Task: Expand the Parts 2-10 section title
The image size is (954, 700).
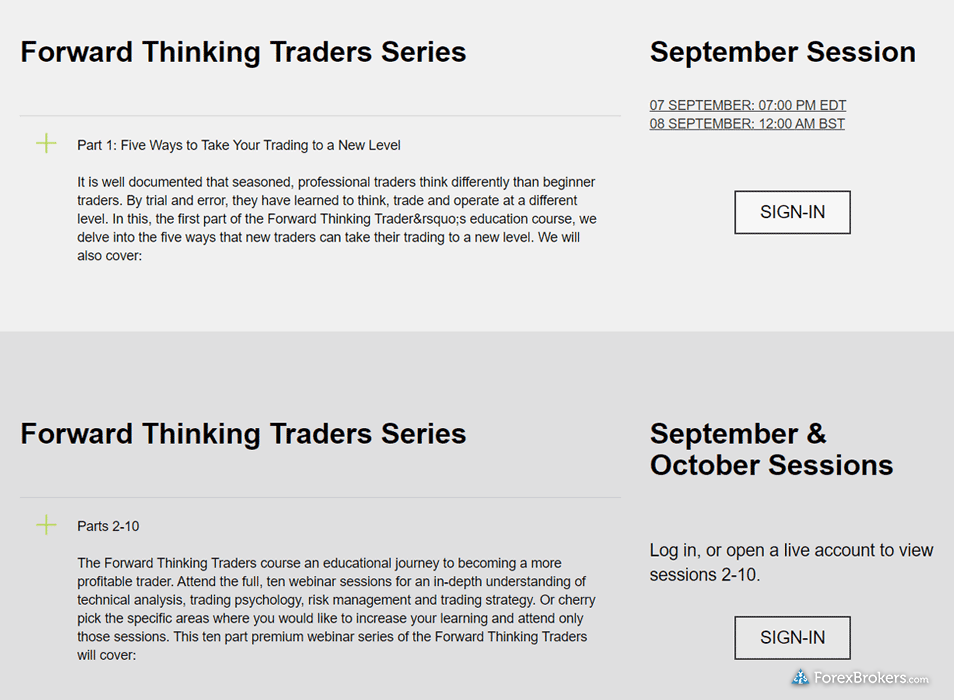Action: pos(108,526)
